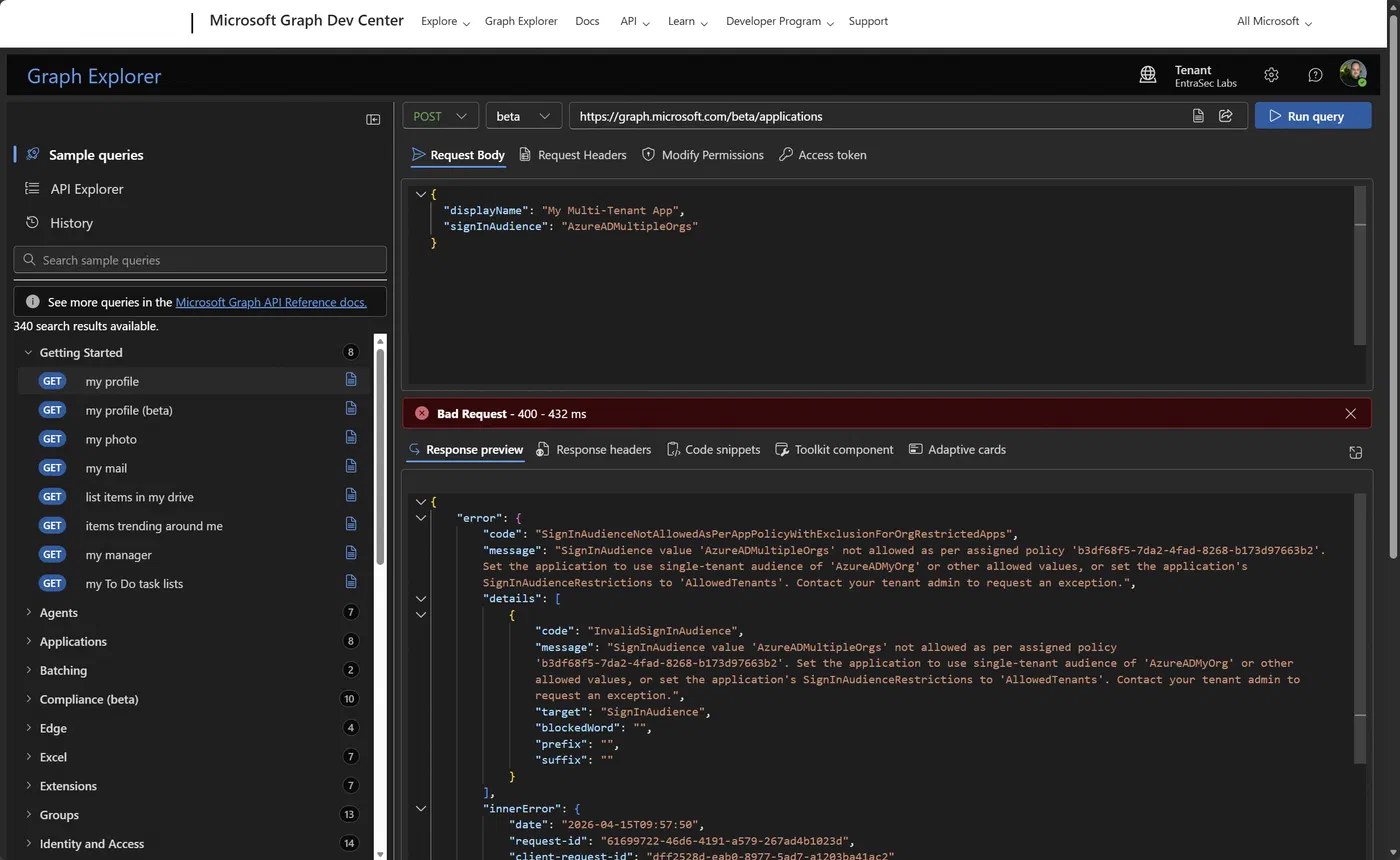Expand the API menu
The width and height of the screenshot is (1400, 860).
(635, 21)
